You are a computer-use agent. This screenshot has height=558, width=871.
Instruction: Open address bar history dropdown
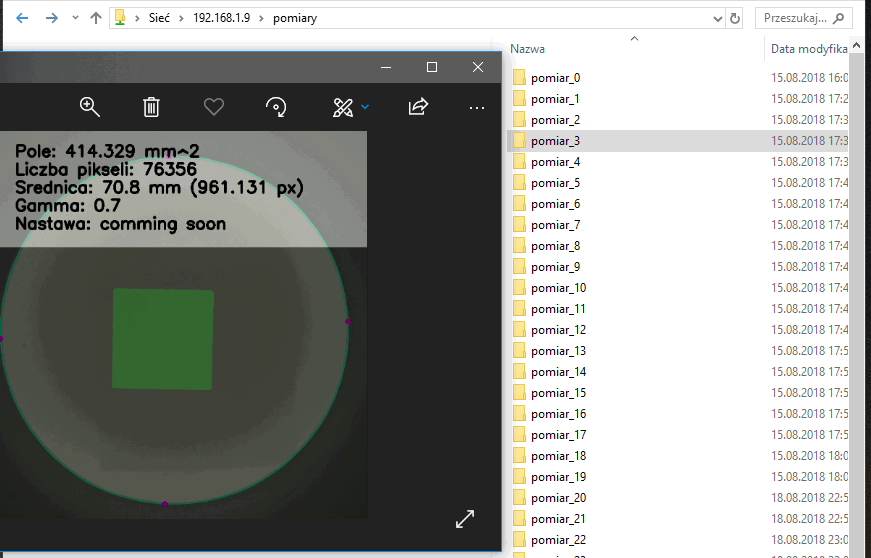tap(718, 19)
